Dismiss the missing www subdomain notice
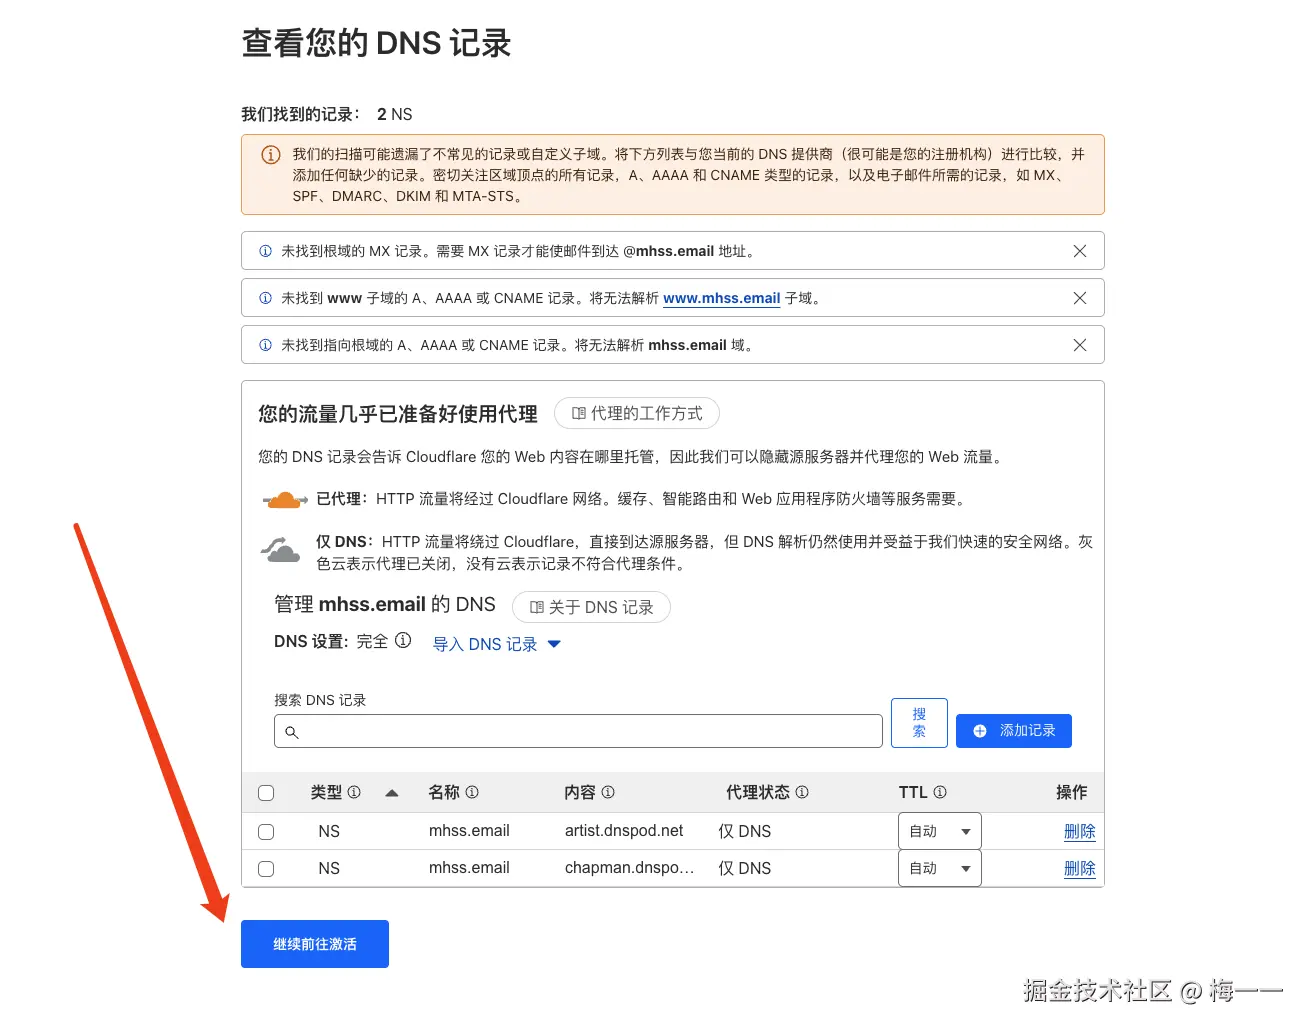This screenshot has height=1032, width=1311. point(1079,298)
